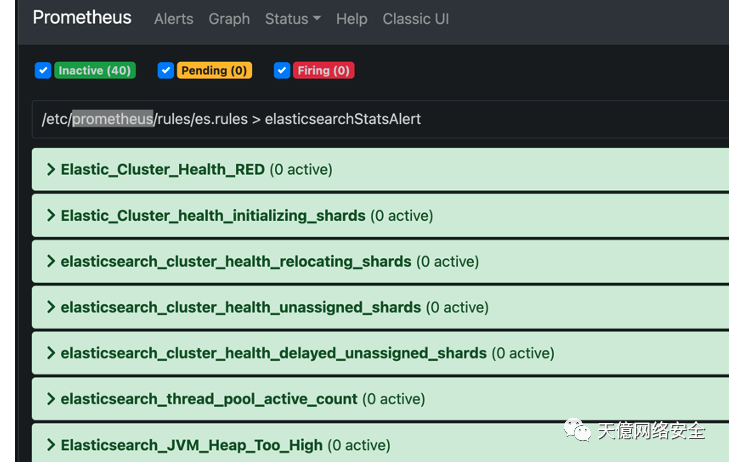Viewport: 729px width, 463px height.
Task: Expand Elasticsearch_JVM_Heap_Too_High chevron
Action: (x=51, y=445)
